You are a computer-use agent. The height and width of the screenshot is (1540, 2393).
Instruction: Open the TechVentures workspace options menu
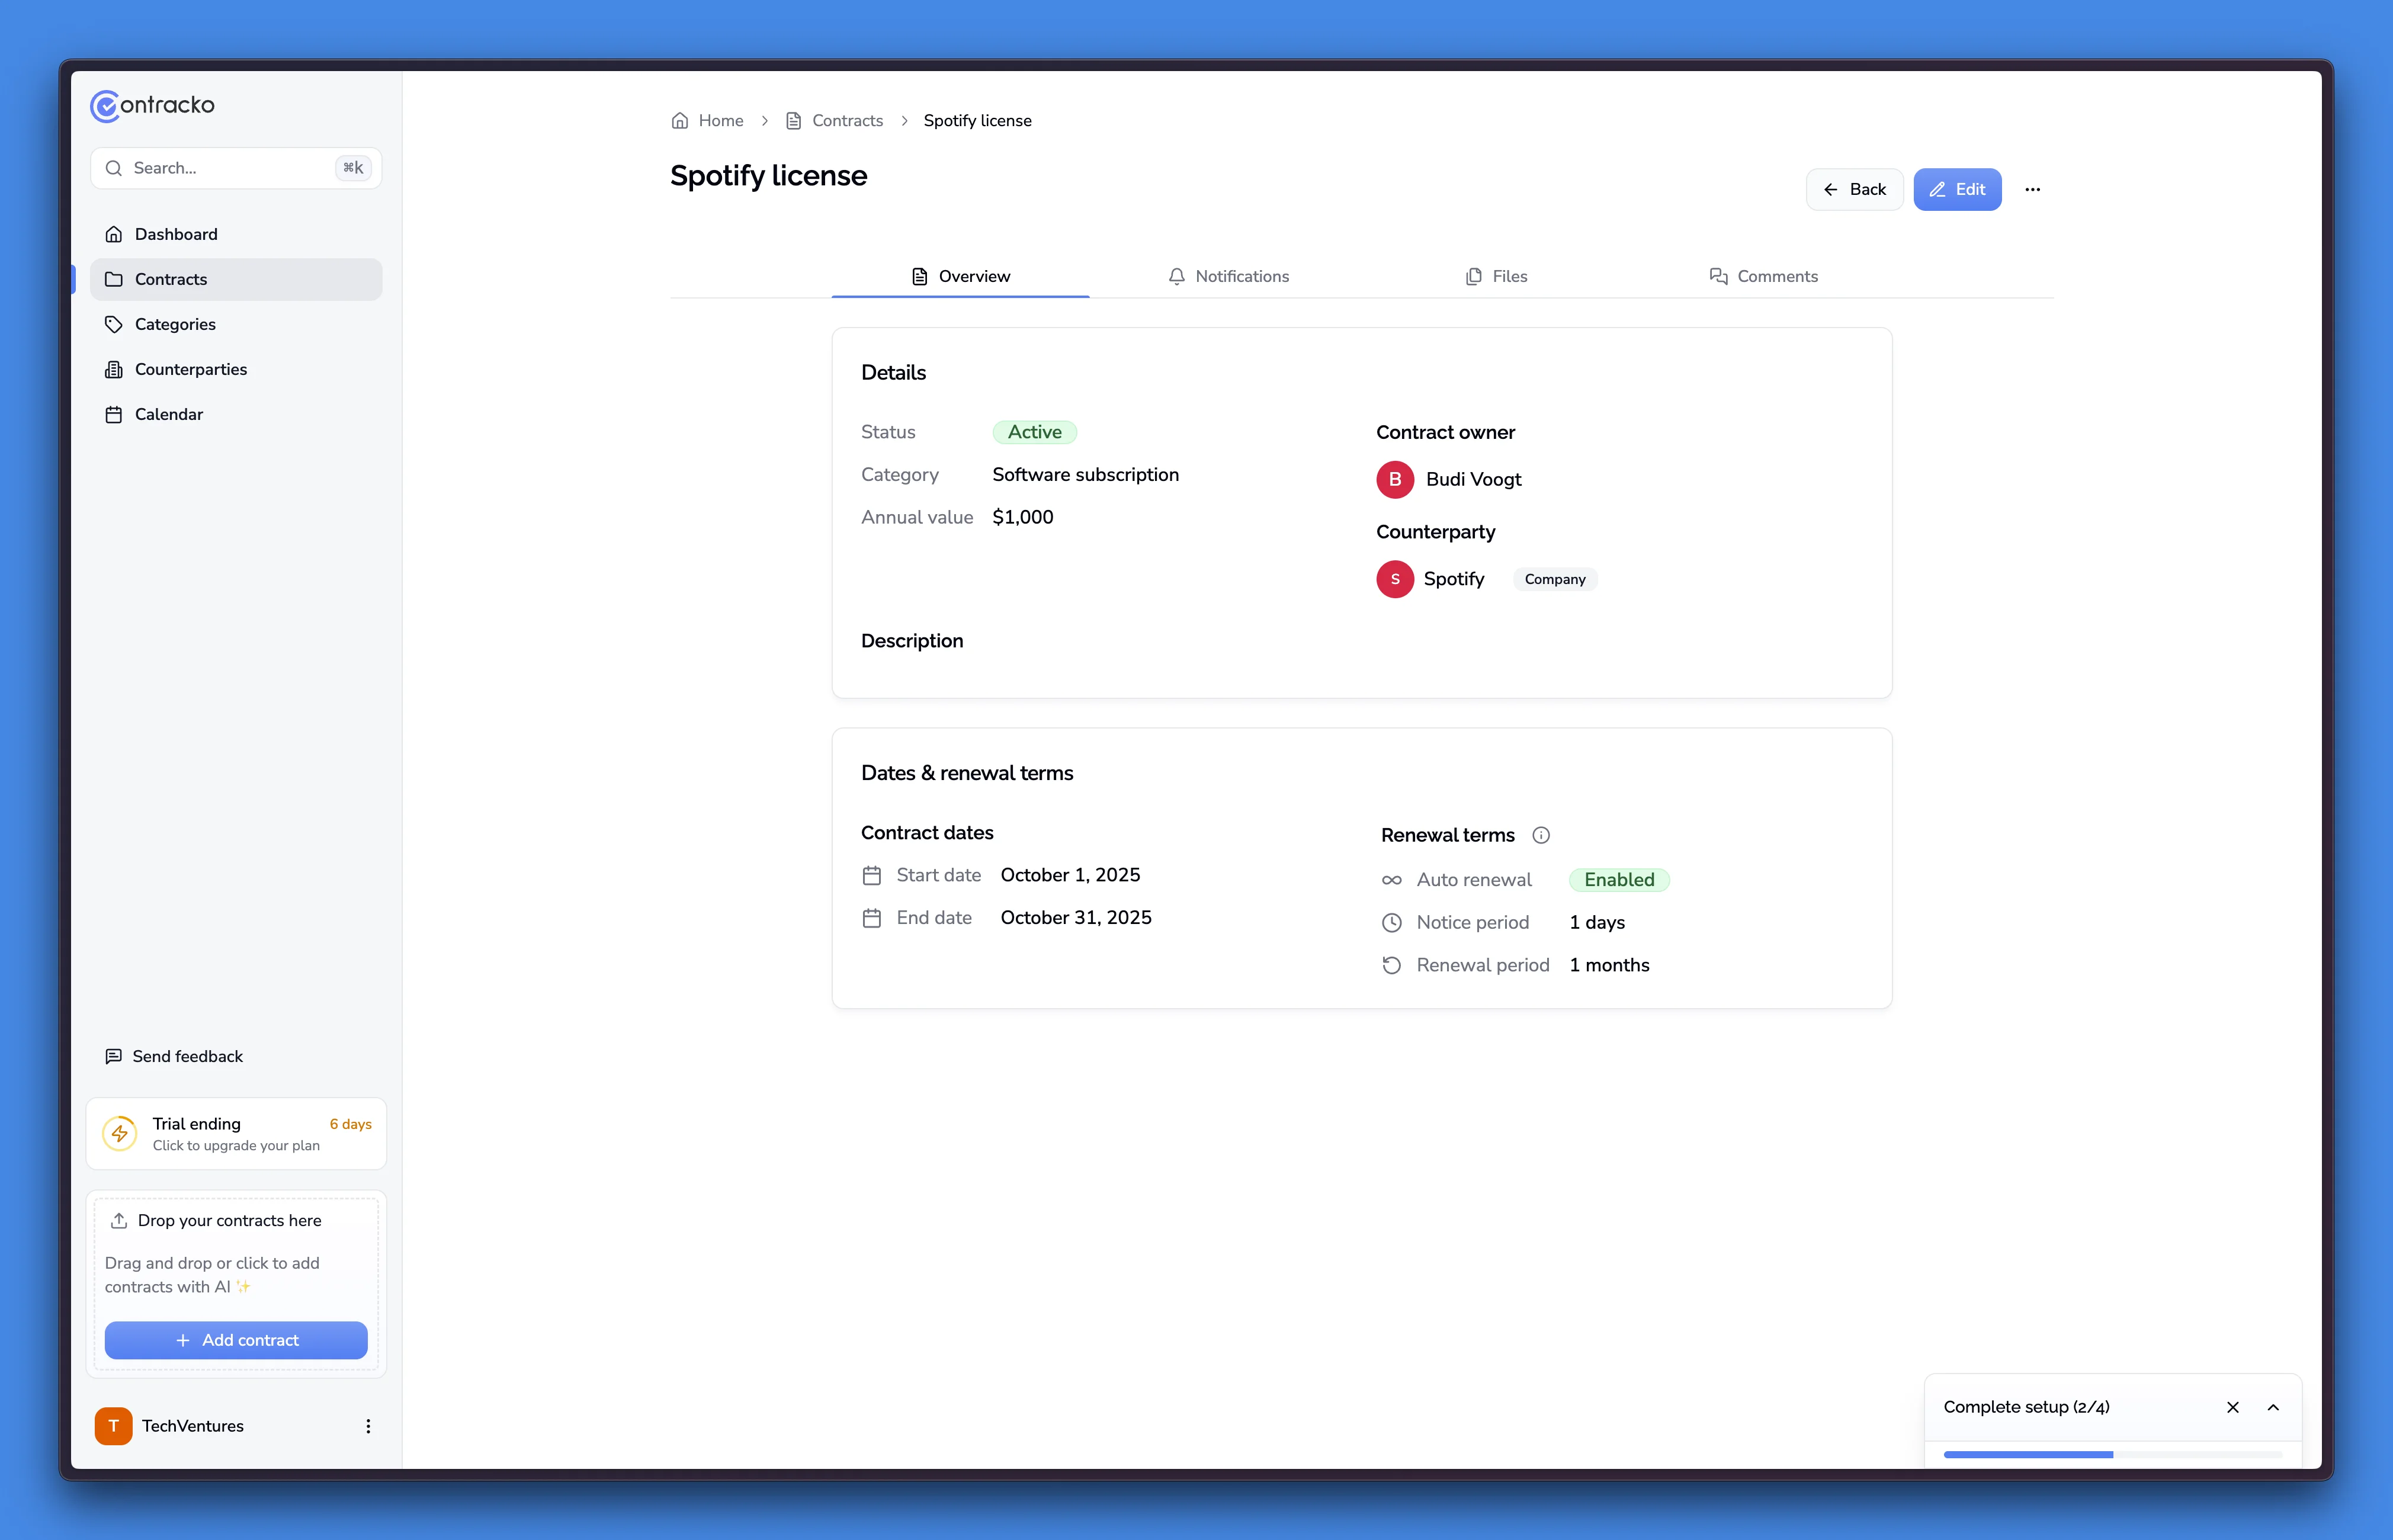(x=368, y=1426)
